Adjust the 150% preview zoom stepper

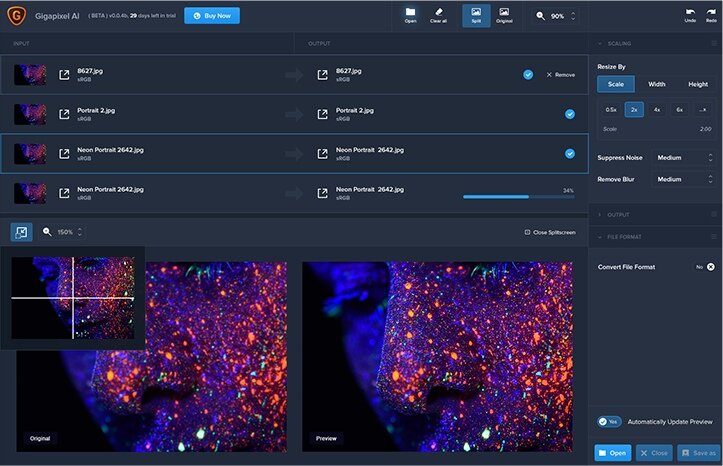tap(80, 232)
